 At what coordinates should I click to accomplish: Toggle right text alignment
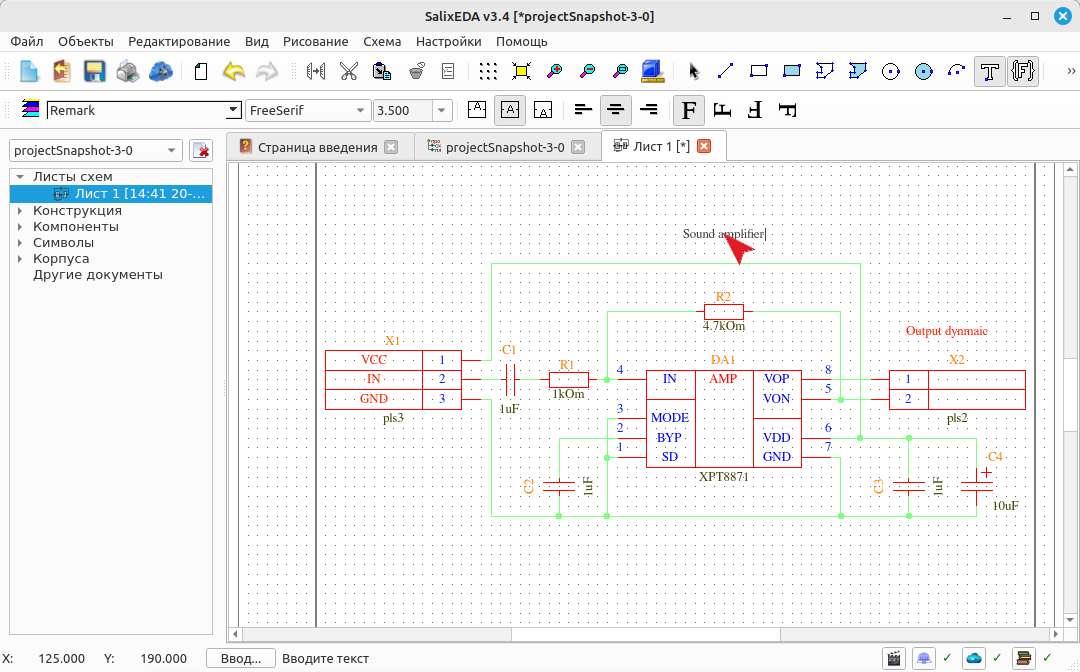[648, 109]
